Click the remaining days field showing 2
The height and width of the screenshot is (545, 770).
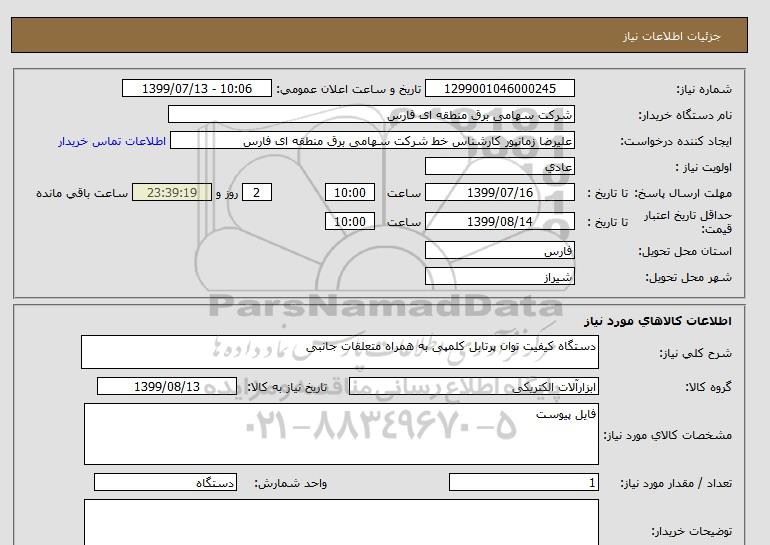click(x=256, y=192)
